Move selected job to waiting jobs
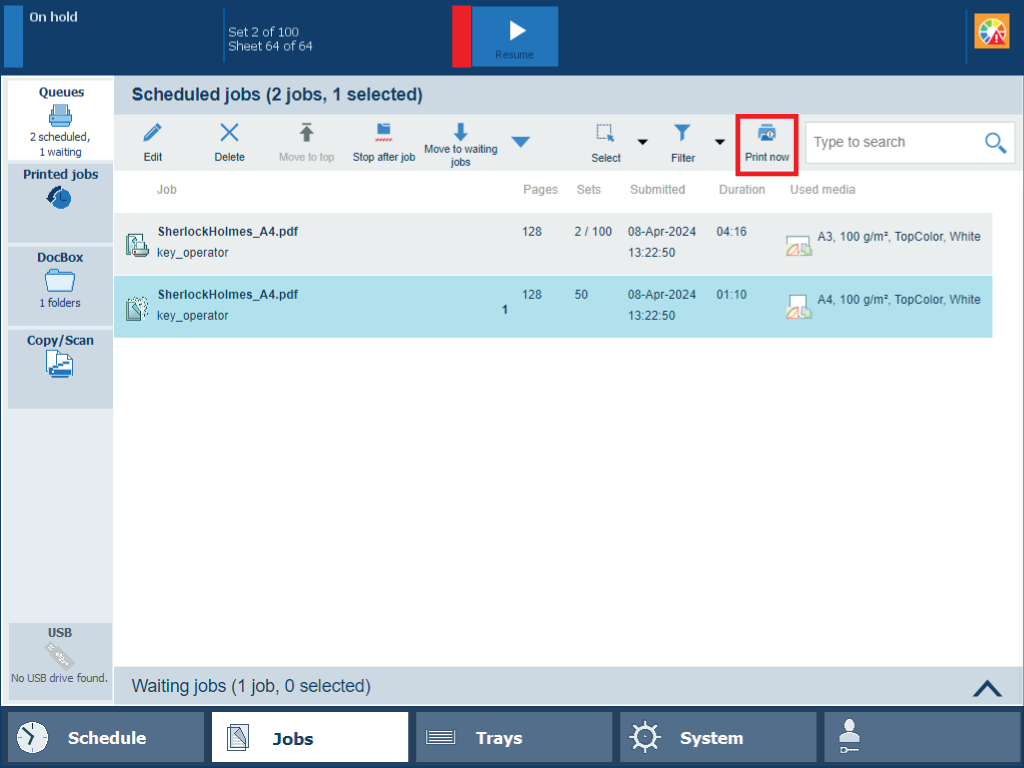The image size is (1024, 768). 460,133
